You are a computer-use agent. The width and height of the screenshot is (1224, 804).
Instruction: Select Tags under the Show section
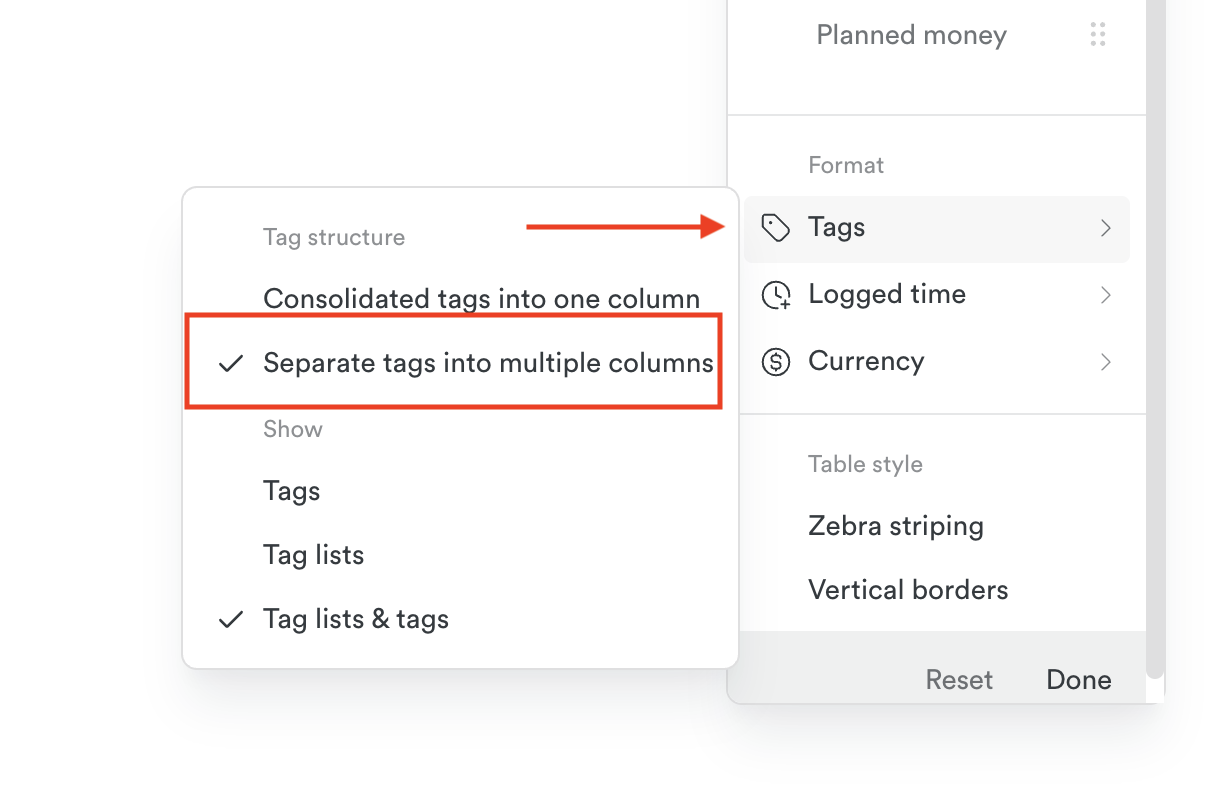[291, 490]
